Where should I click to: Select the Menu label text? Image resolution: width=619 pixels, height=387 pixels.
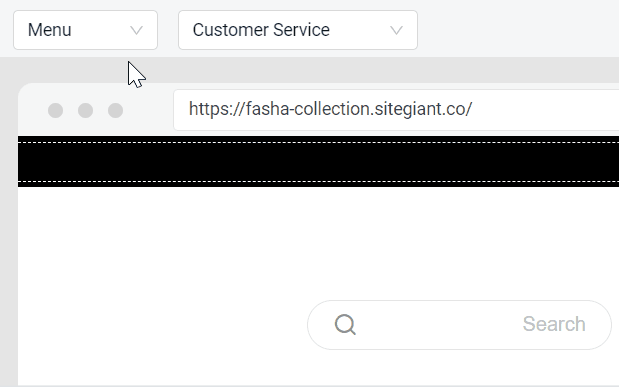tap(49, 30)
